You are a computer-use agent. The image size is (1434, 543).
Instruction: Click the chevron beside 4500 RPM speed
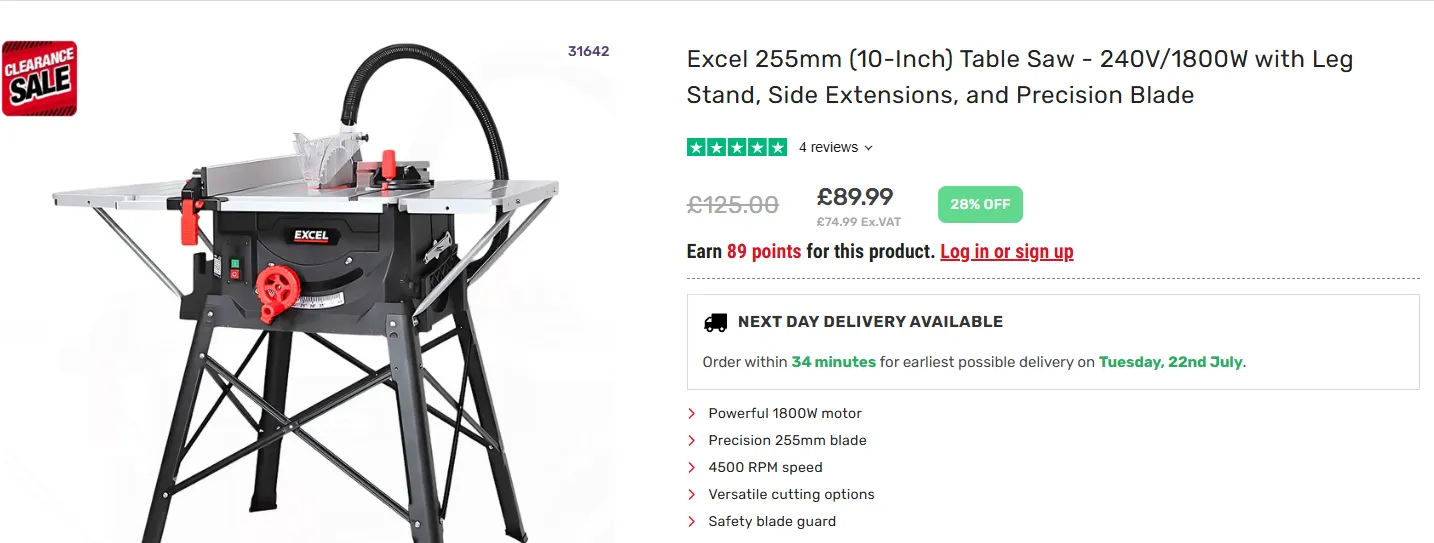692,467
